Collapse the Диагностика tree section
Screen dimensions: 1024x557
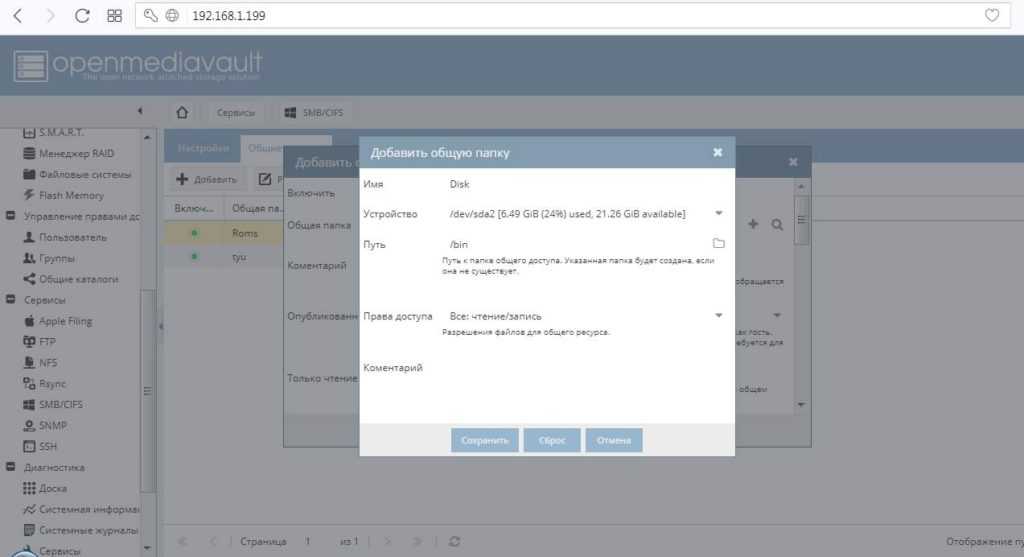coord(10,468)
